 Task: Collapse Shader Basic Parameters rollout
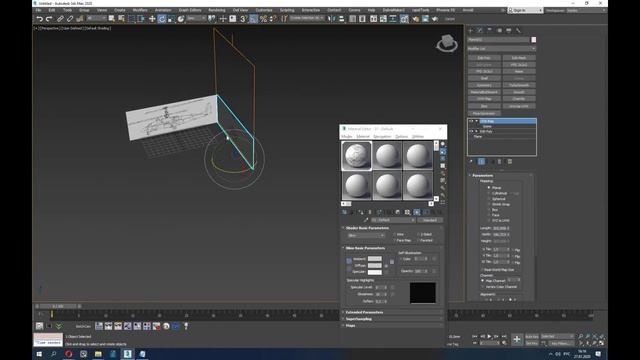(367, 228)
